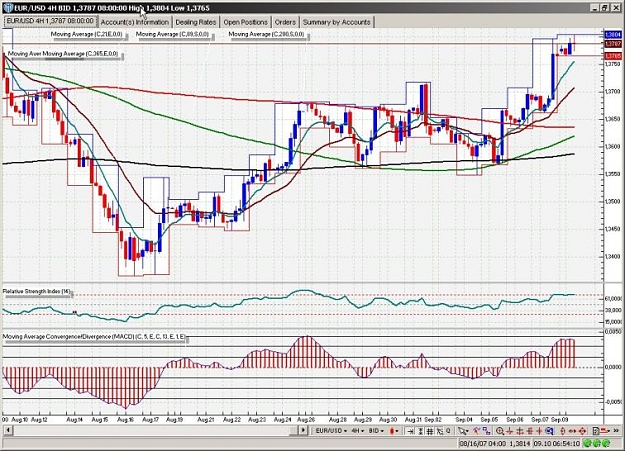Click the red tool icon before the overflow chevron
Image resolution: width=625 pixels, height=451 pixels.
pos(604,431)
